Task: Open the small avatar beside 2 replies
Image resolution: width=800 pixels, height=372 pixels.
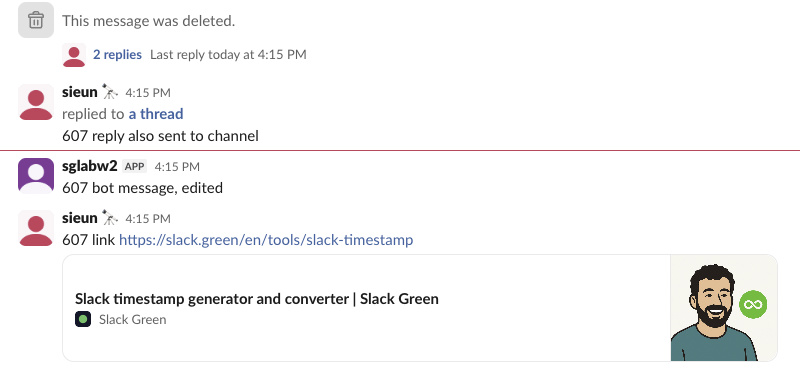Action: 74,55
